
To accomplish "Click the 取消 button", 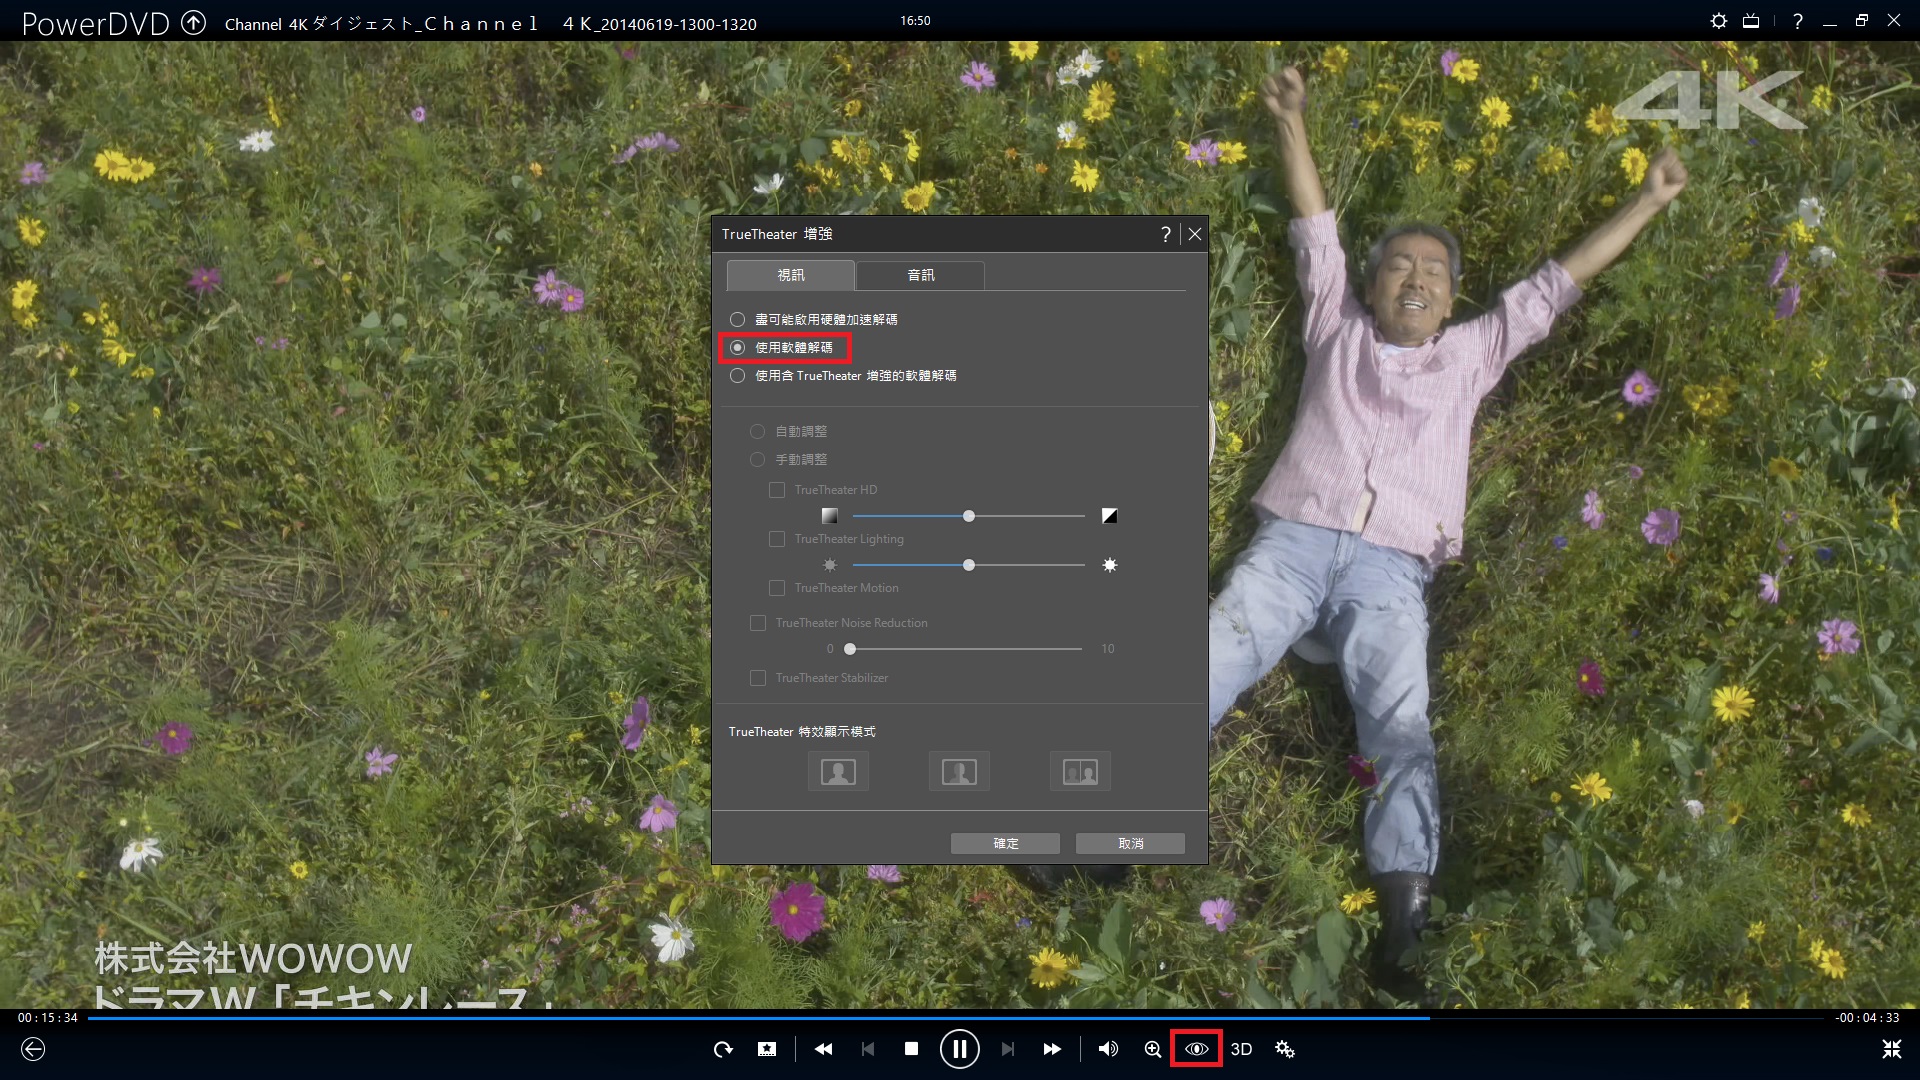I will (x=1130, y=843).
